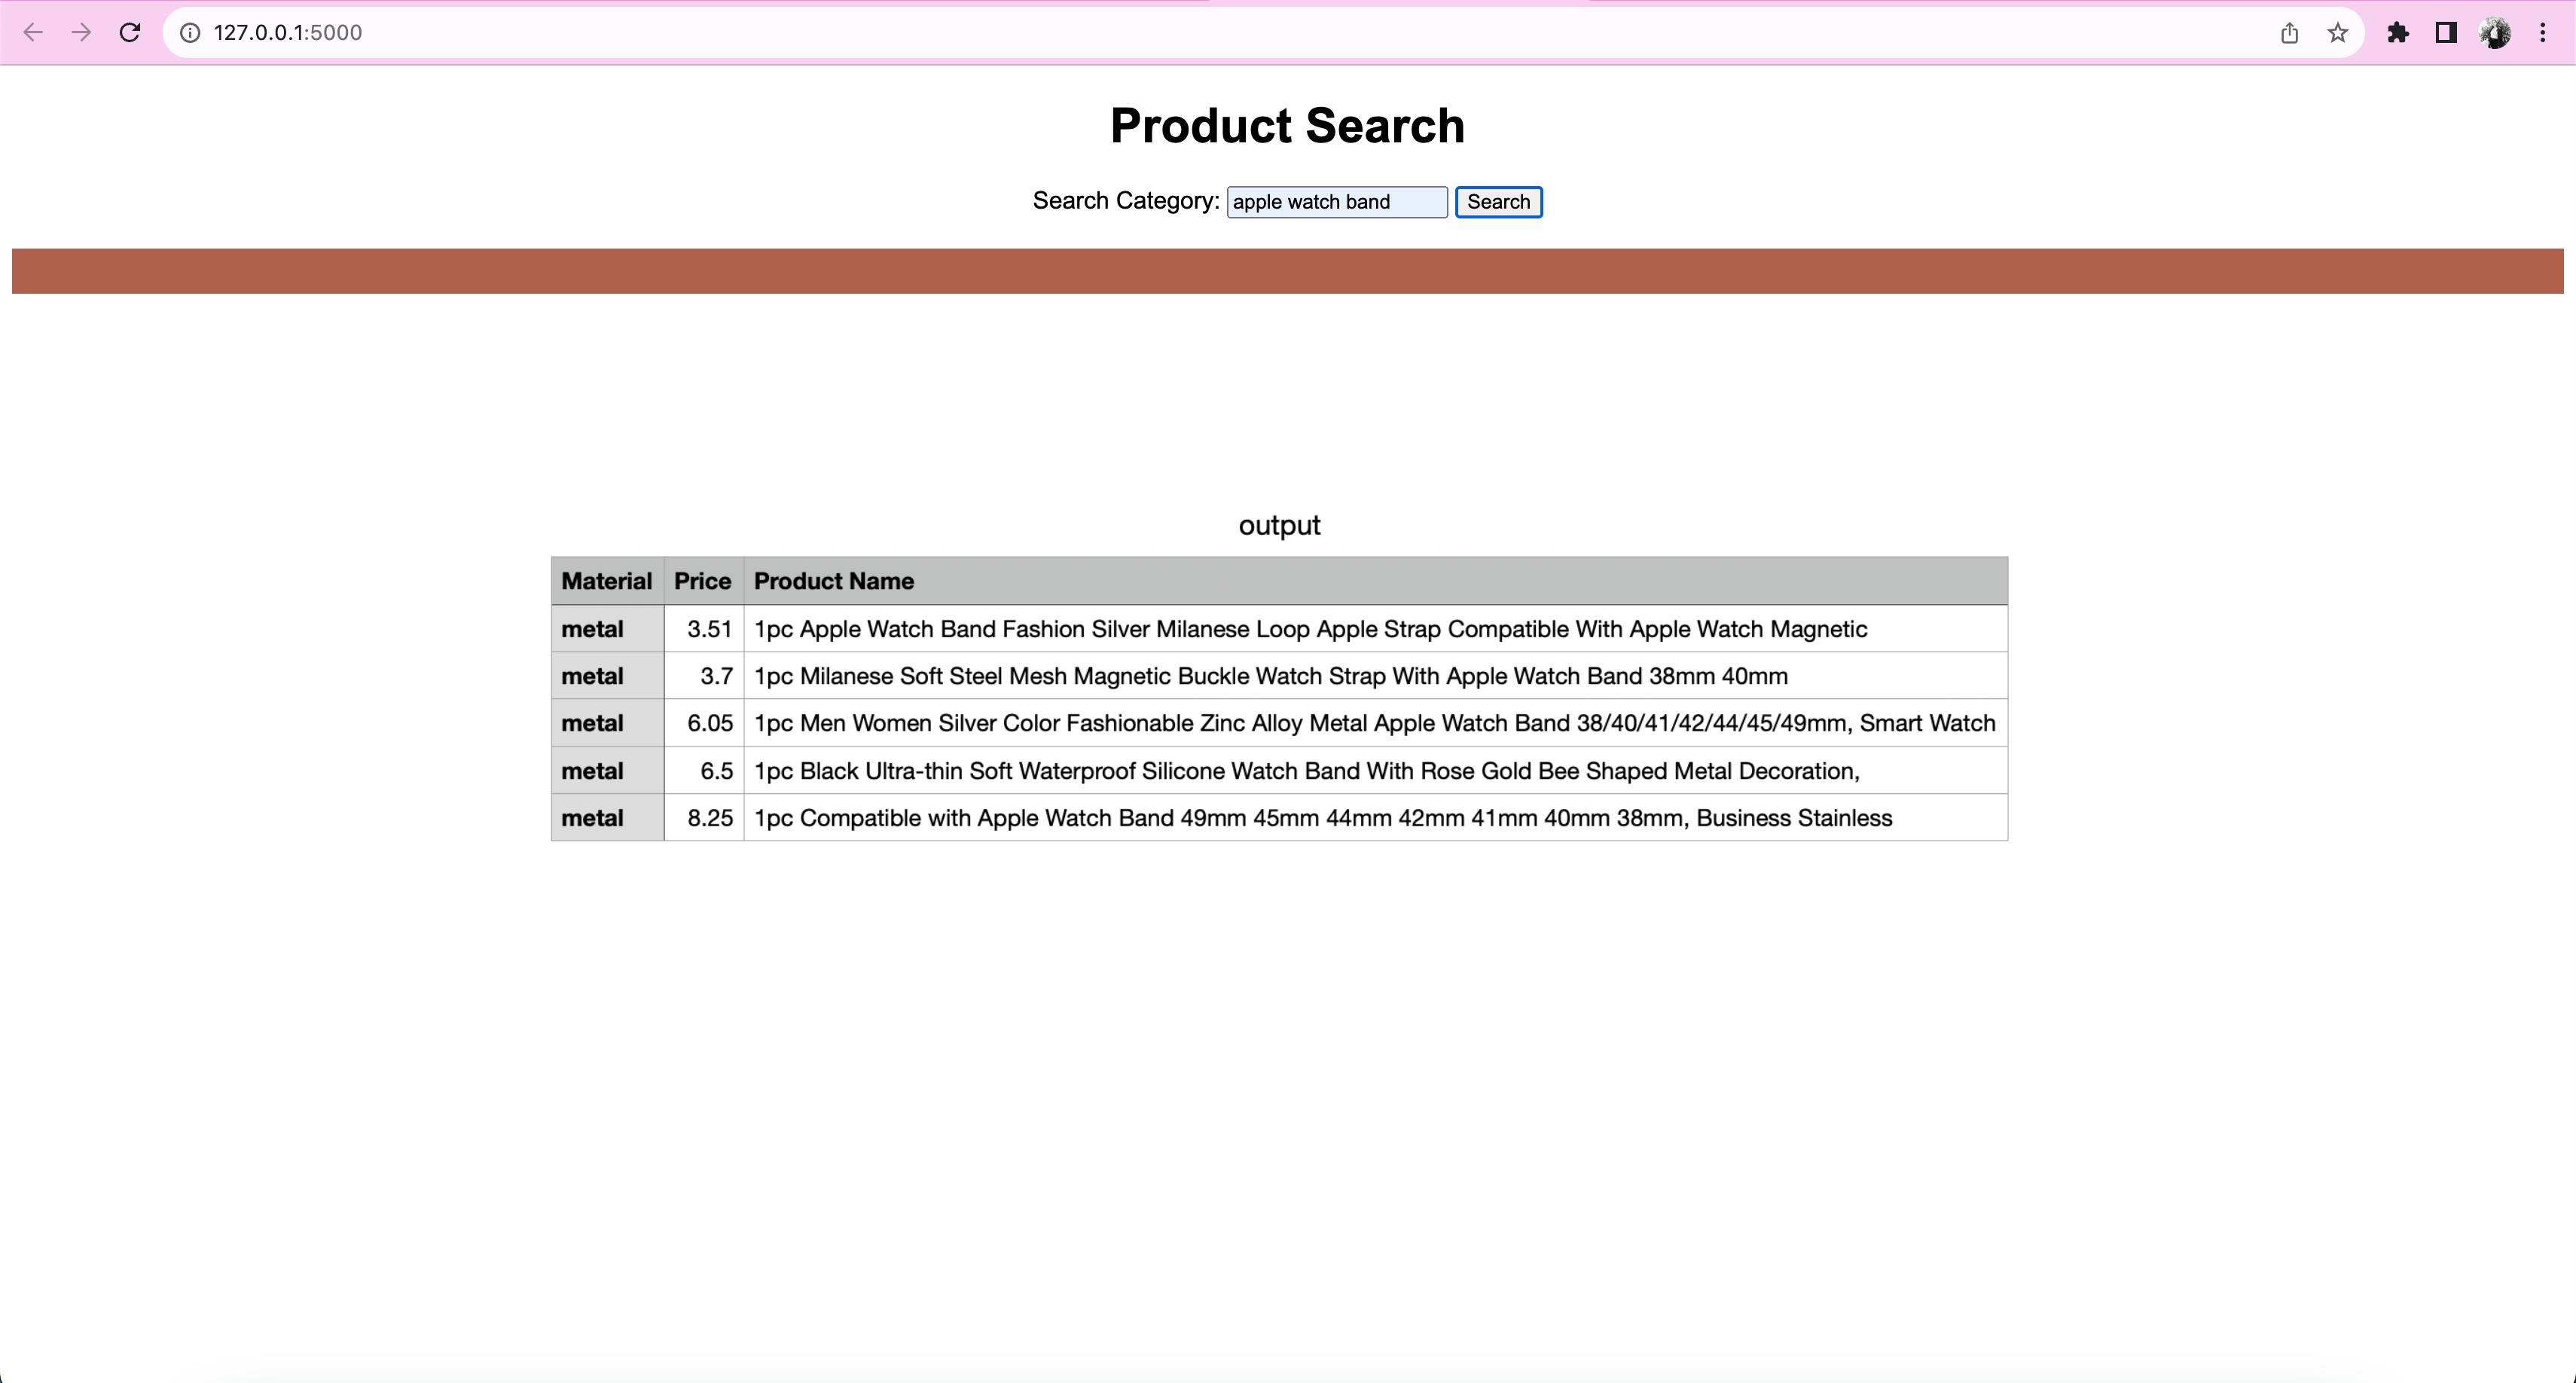Select the Material column header

pos(606,580)
